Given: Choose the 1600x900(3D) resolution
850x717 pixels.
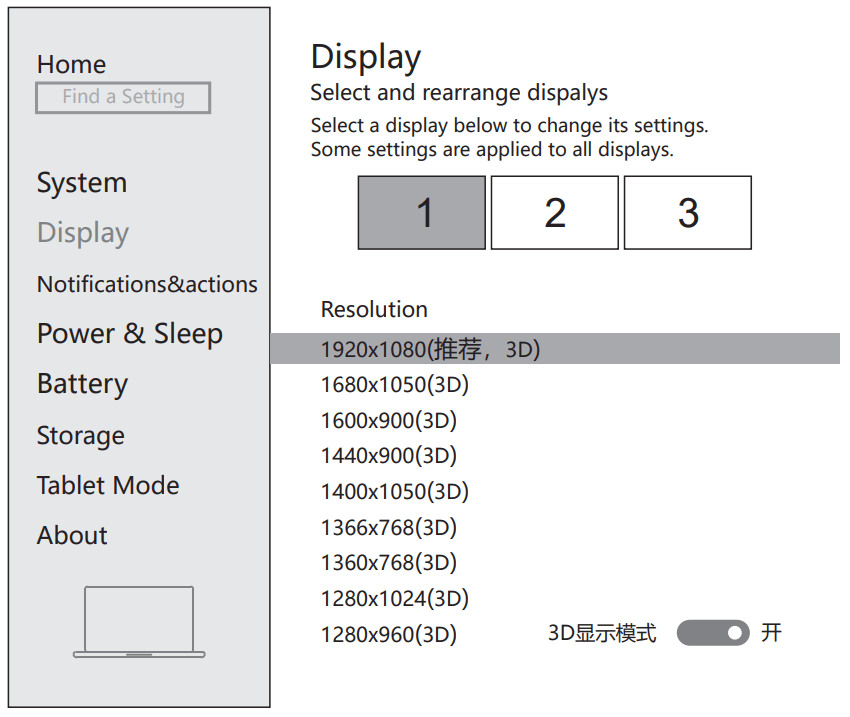Looking at the screenshot, I should [389, 420].
